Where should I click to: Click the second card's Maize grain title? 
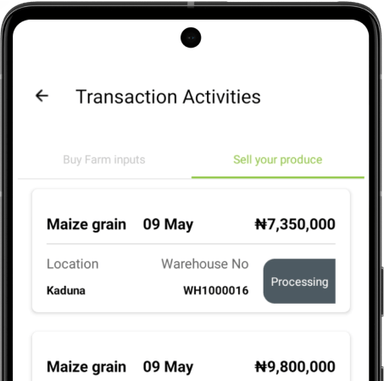pos(86,367)
